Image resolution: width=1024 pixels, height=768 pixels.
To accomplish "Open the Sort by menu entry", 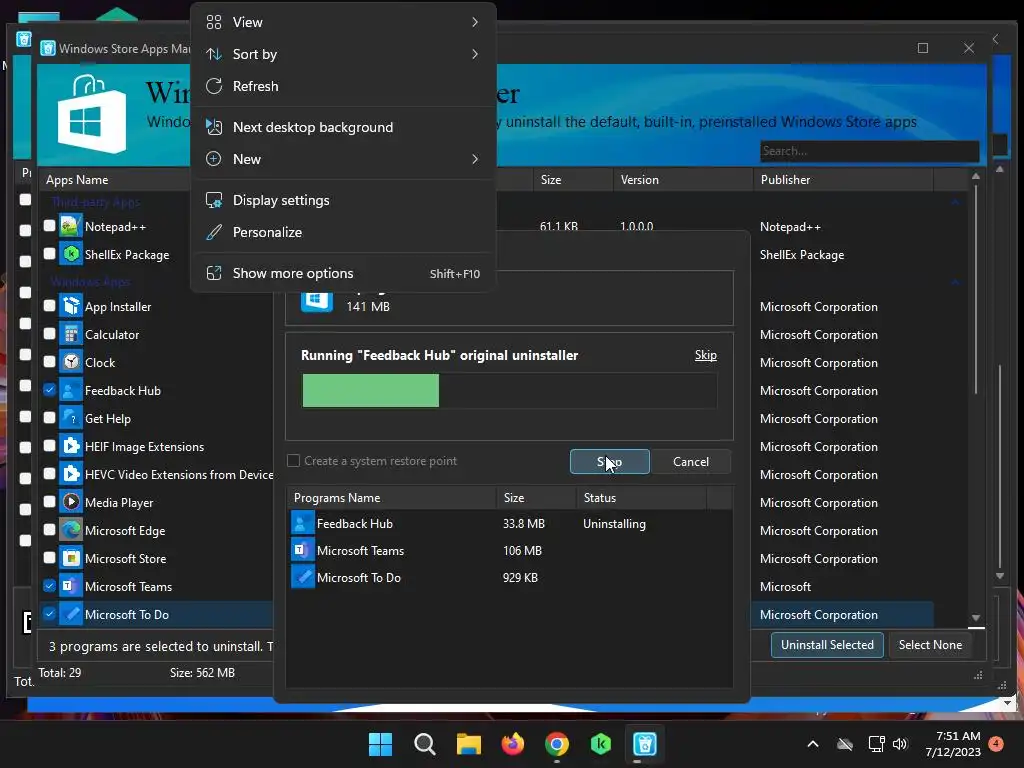I will (343, 54).
